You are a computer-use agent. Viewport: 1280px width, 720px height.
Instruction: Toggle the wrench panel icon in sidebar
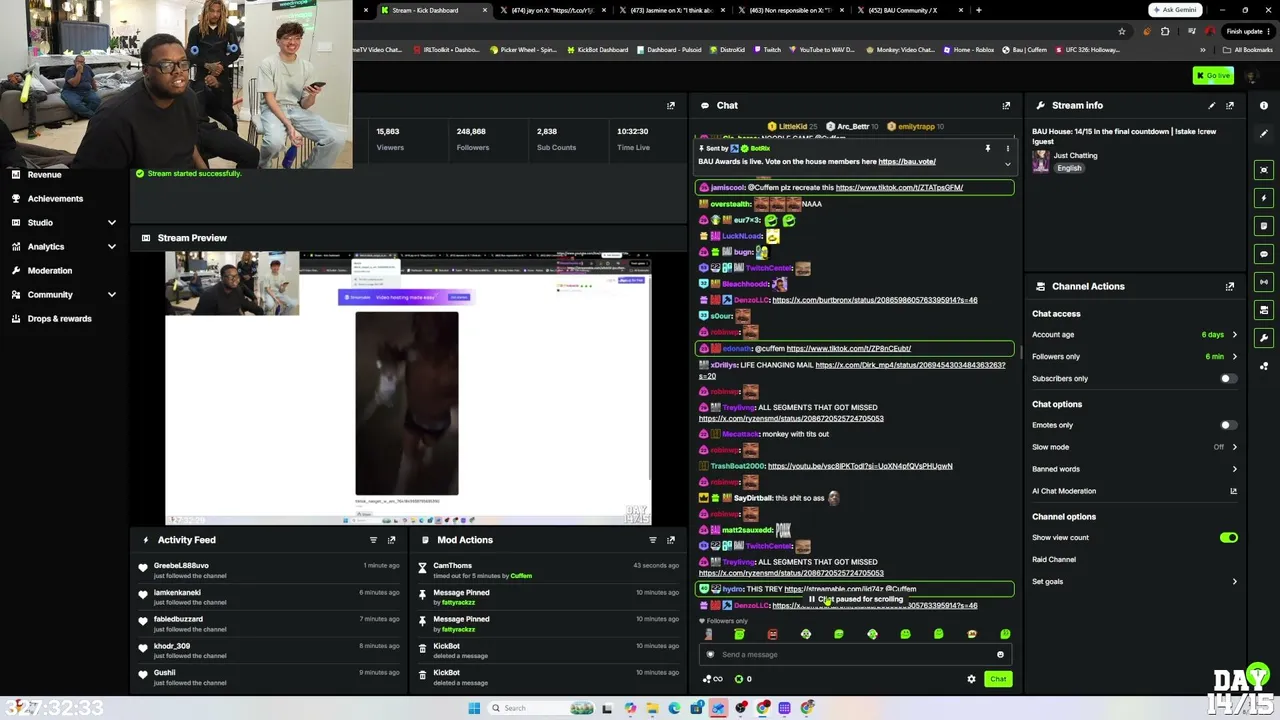pyautogui.click(x=1264, y=338)
